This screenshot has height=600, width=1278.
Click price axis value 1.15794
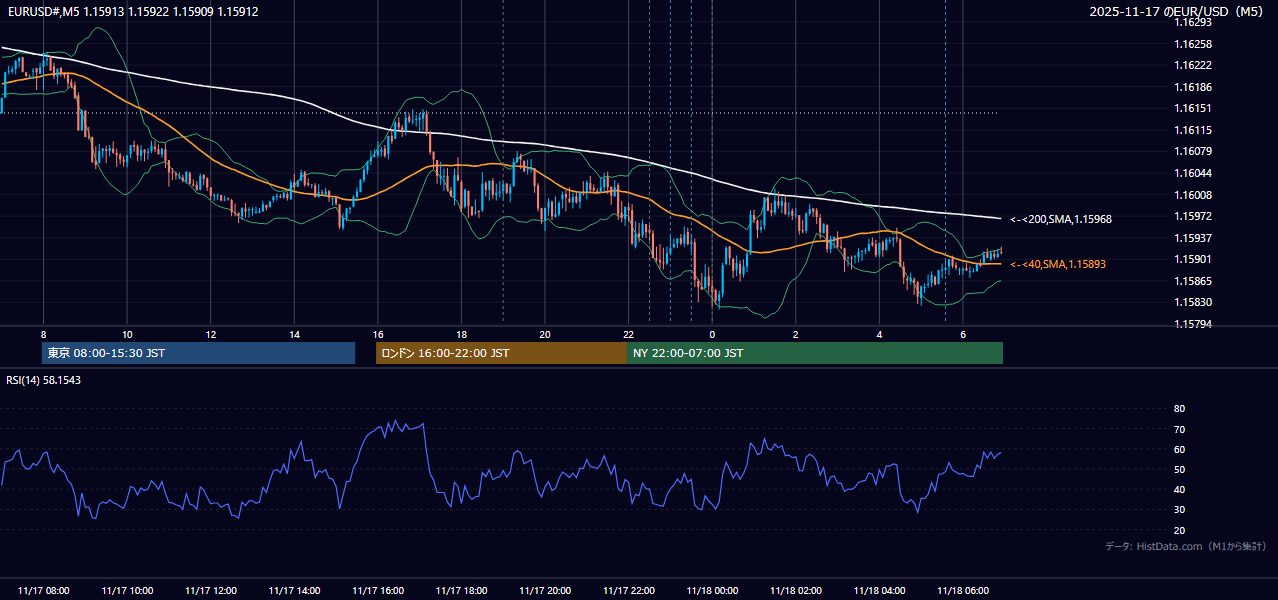1193,324
